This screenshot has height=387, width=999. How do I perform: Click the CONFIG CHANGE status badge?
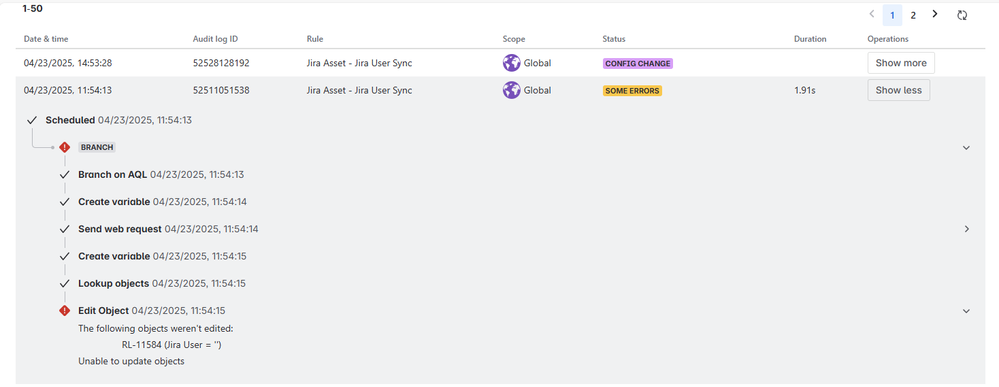pos(638,64)
